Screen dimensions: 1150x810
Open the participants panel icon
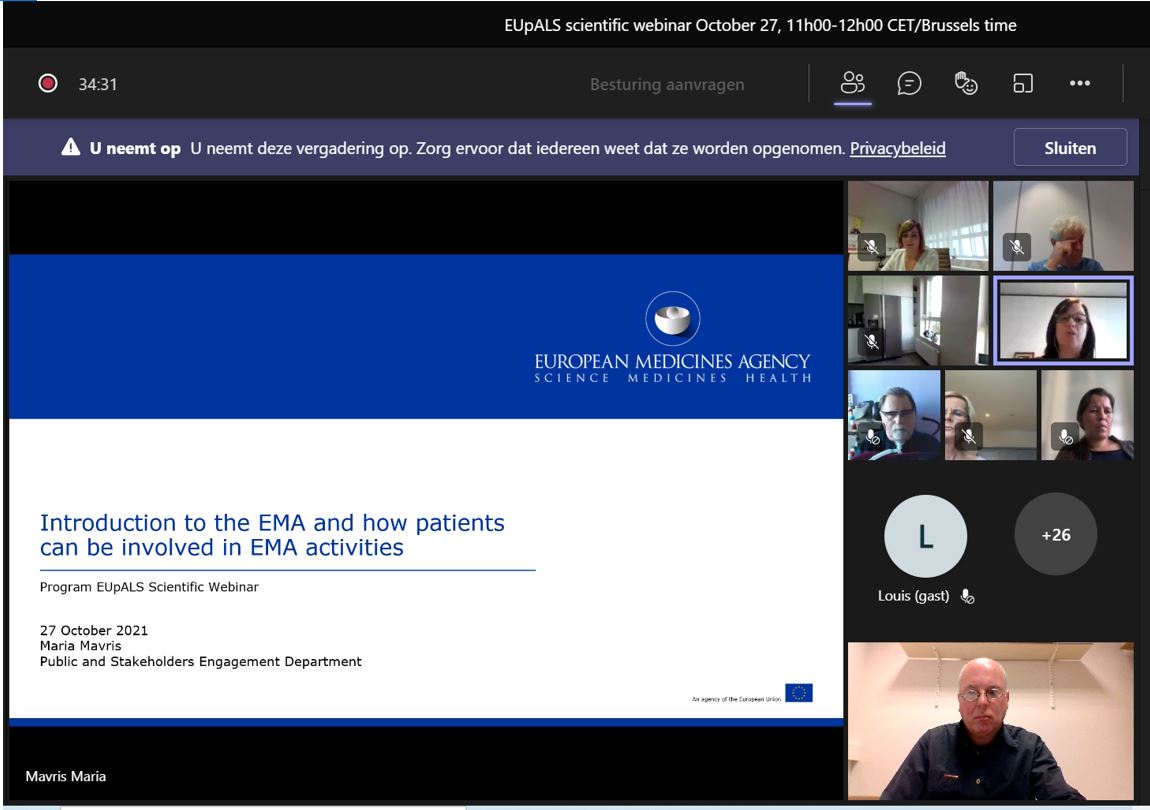(852, 83)
